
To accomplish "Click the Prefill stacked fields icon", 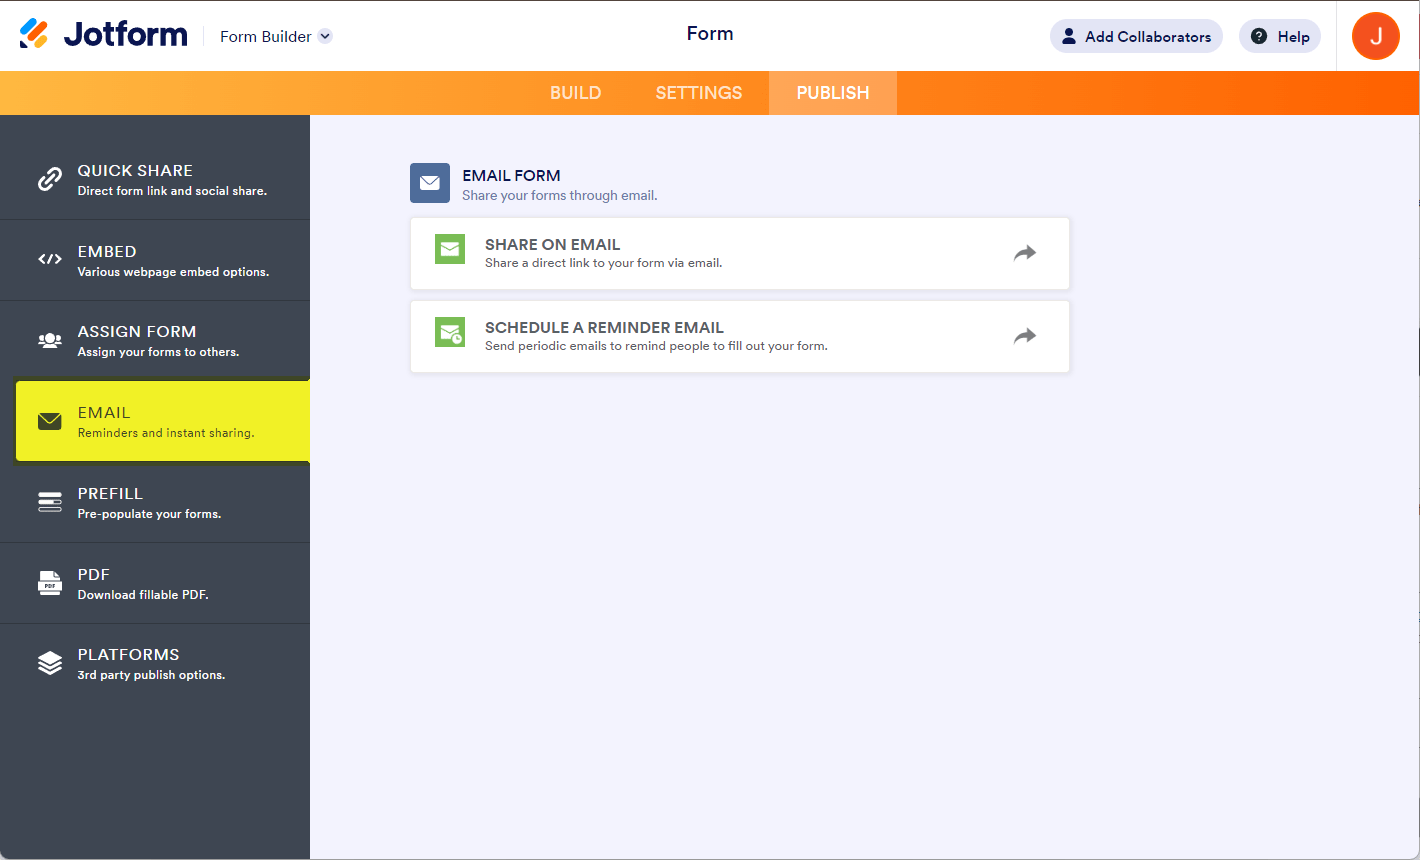I will 50,502.
